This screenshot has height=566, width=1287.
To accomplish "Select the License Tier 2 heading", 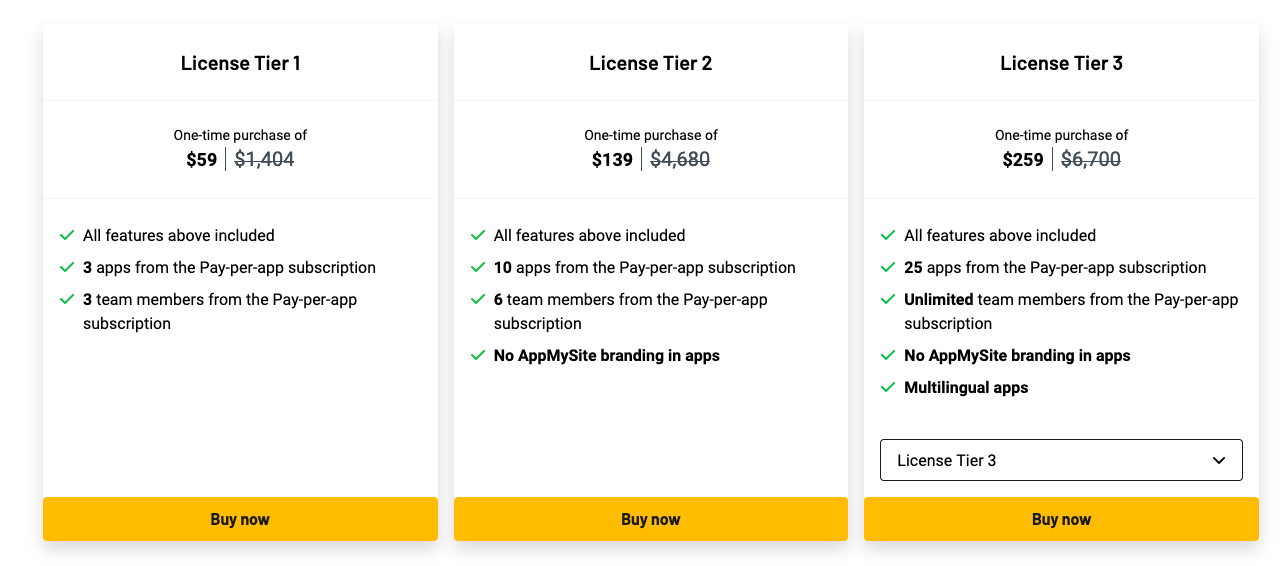I will tap(651, 63).
